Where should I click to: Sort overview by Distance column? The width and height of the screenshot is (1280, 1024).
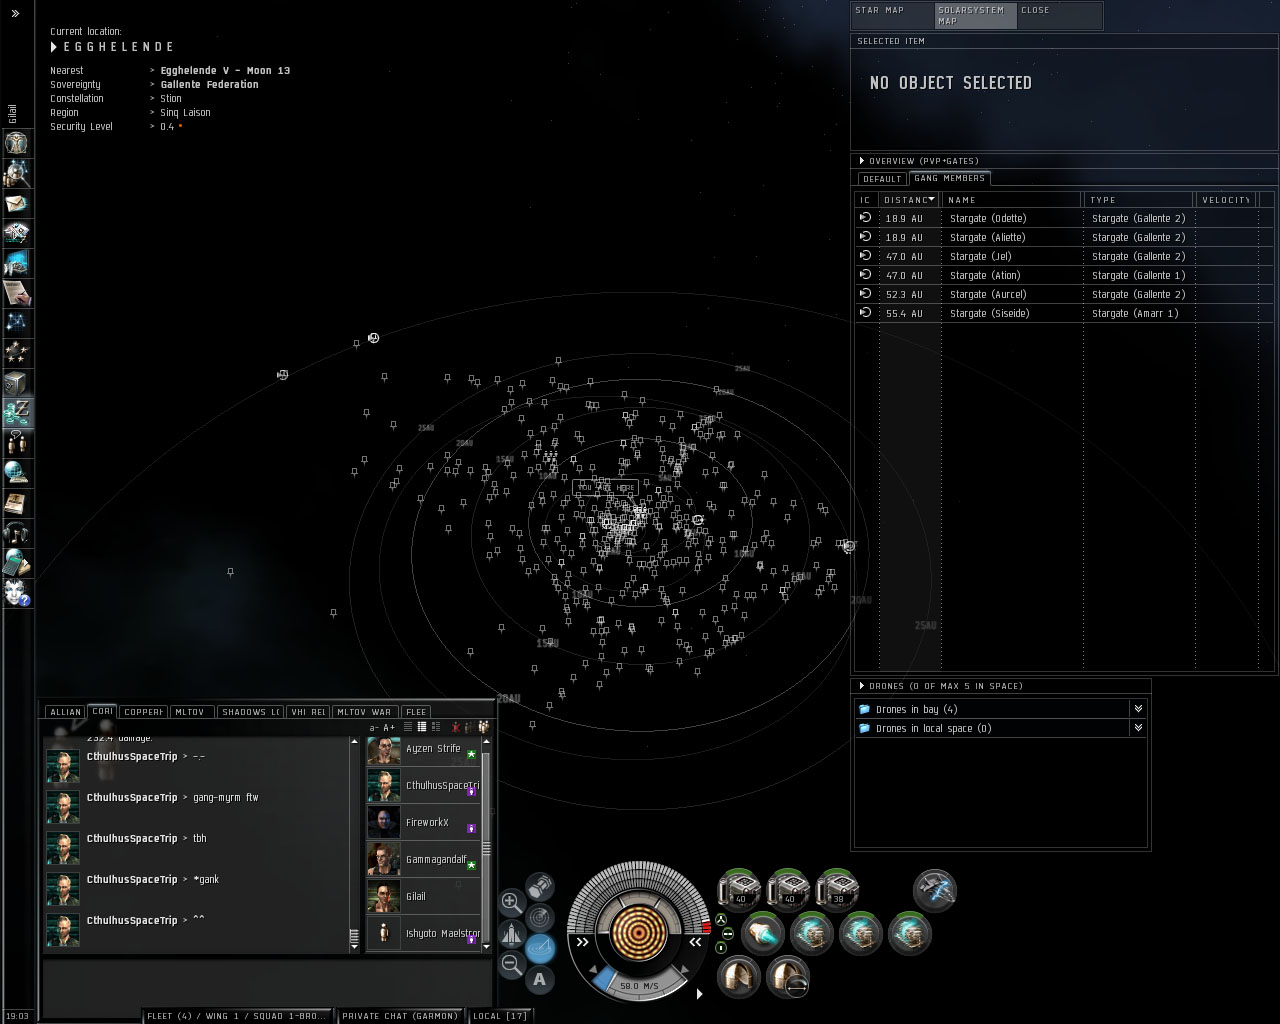(x=908, y=199)
